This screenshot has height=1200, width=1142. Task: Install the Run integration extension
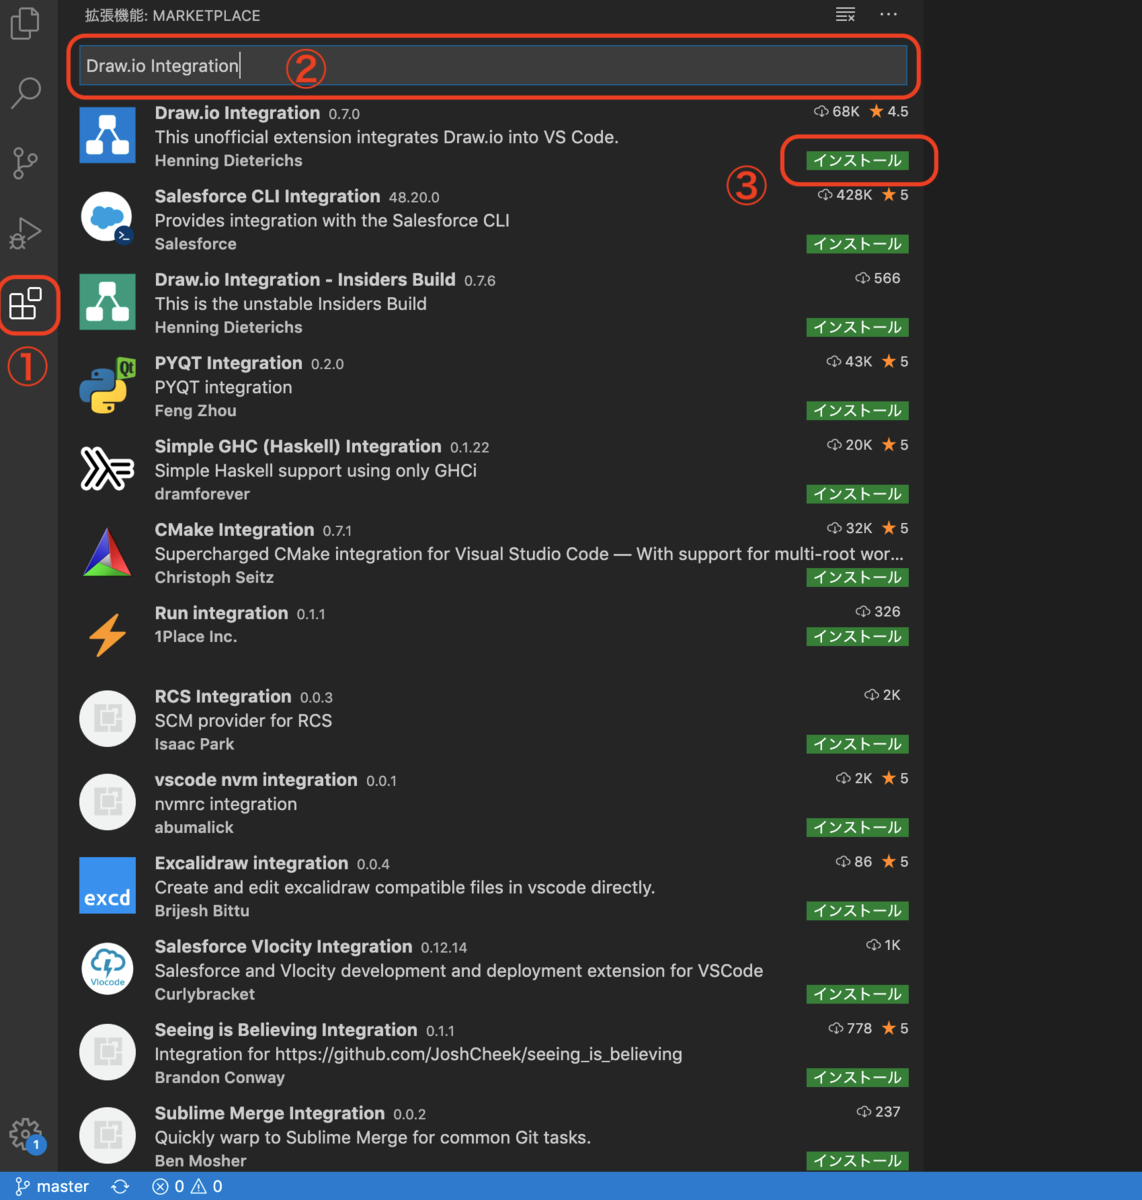pos(858,637)
